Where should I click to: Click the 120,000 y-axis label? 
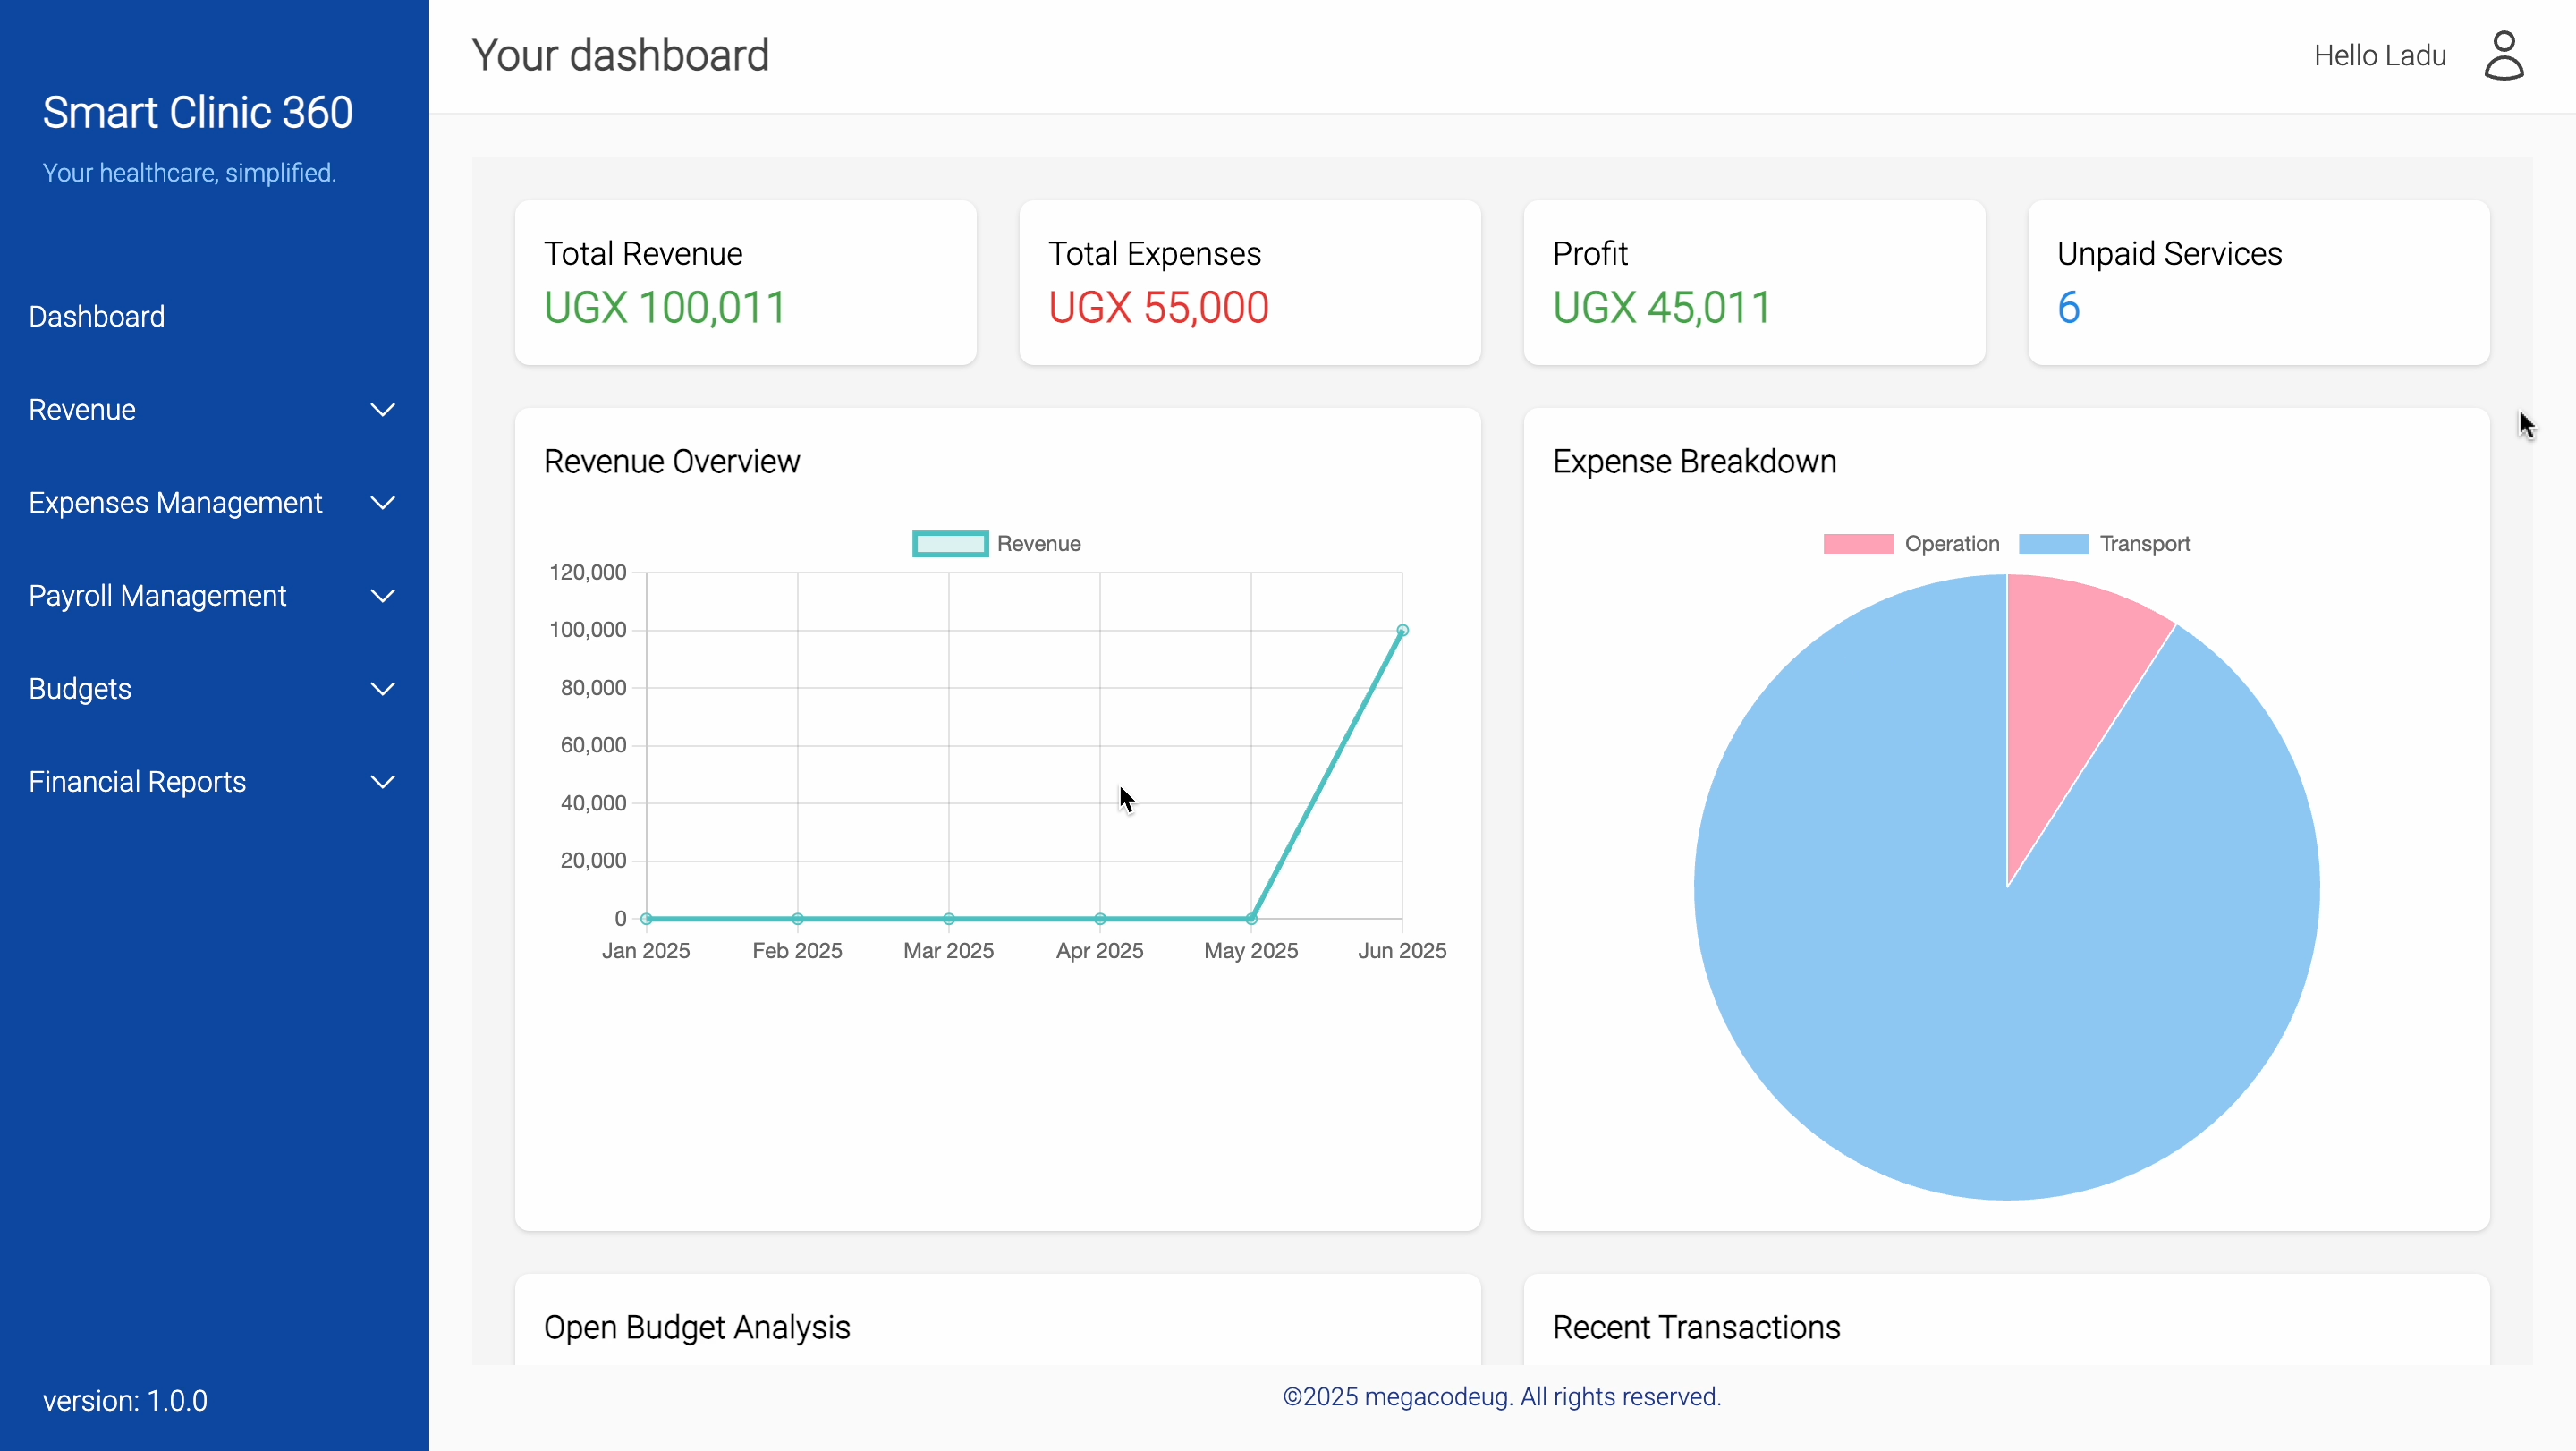pos(588,573)
